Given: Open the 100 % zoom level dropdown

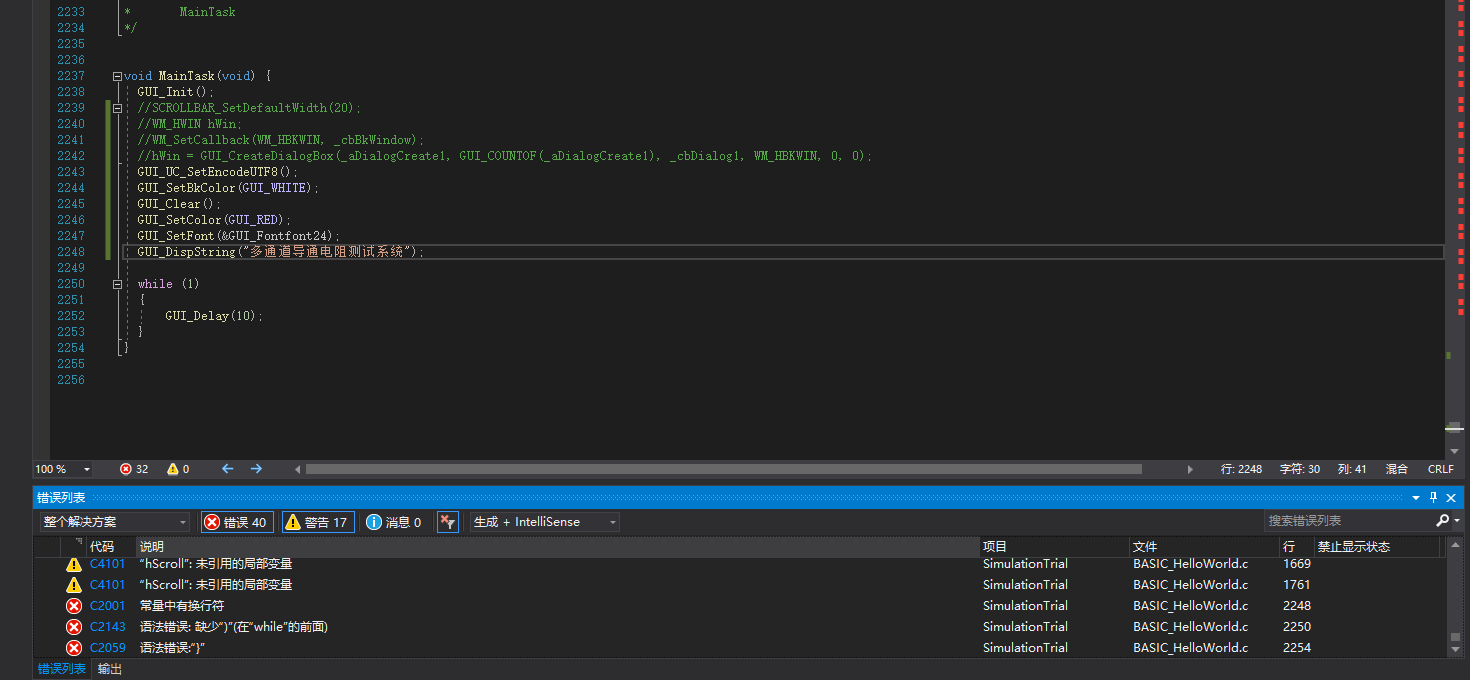Looking at the screenshot, I should click(x=63, y=469).
